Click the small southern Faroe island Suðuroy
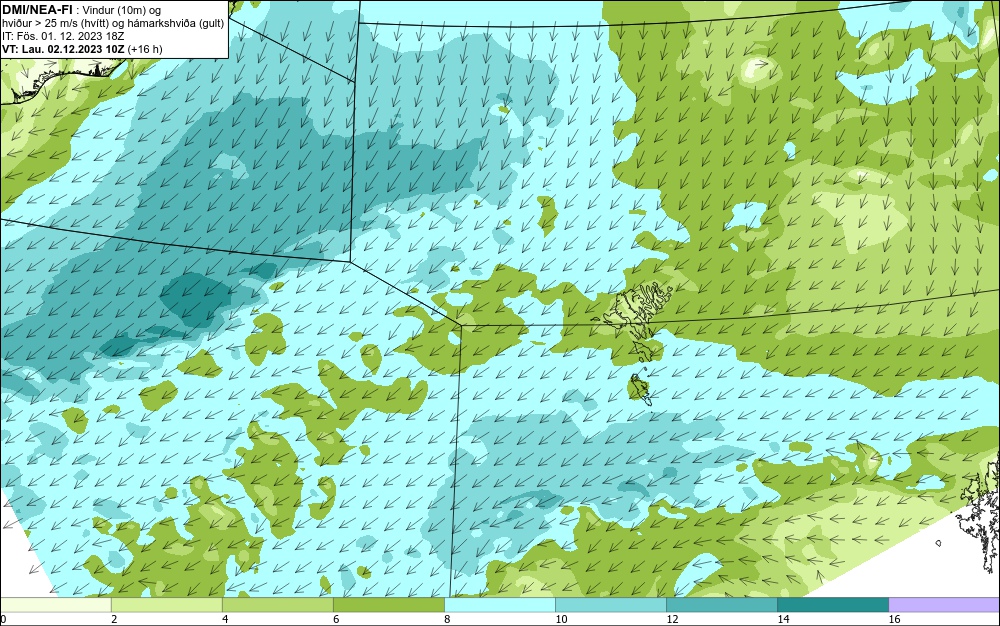 (x=640, y=388)
